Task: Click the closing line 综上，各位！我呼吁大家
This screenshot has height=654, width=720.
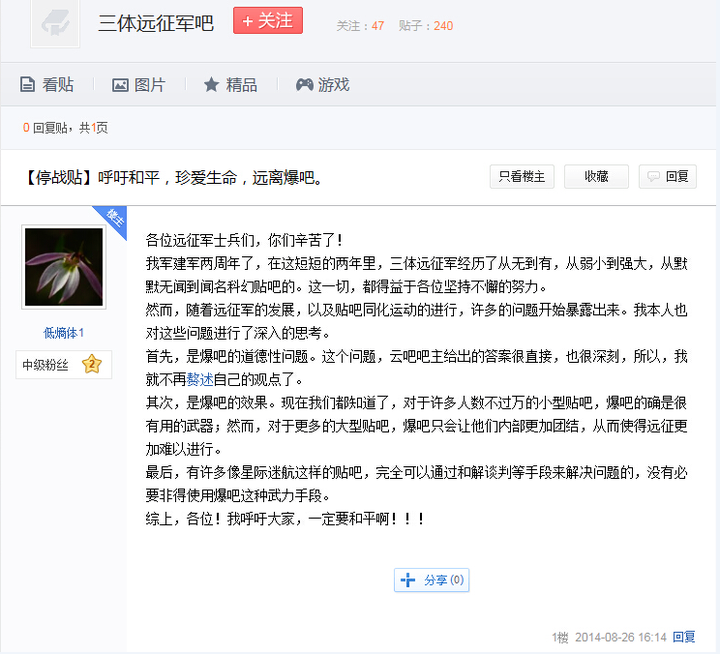Action: click(285, 519)
